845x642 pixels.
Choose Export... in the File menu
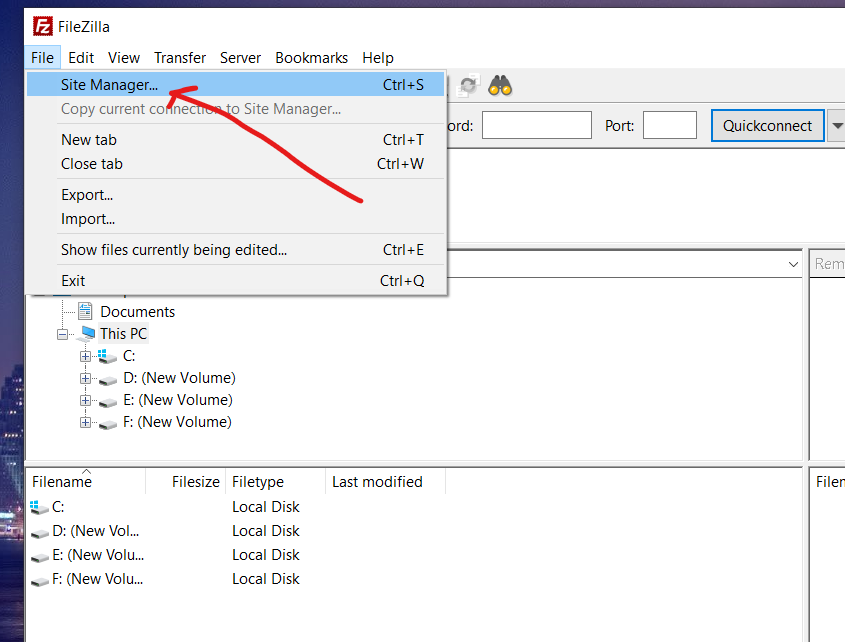[x=87, y=195]
